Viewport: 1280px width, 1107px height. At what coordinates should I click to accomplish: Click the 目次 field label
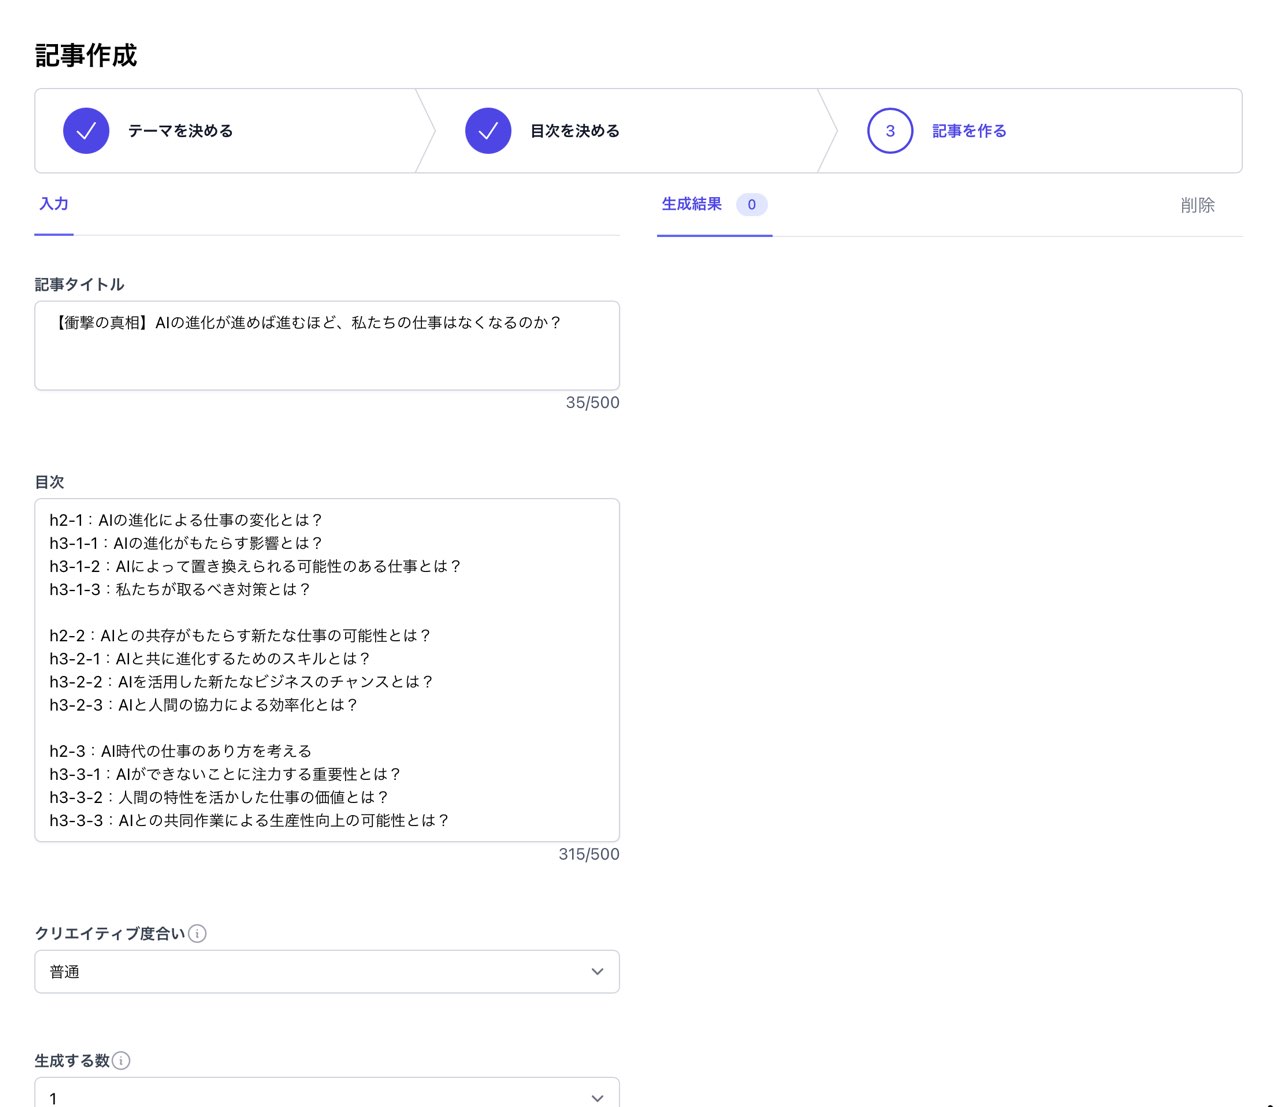(x=49, y=482)
